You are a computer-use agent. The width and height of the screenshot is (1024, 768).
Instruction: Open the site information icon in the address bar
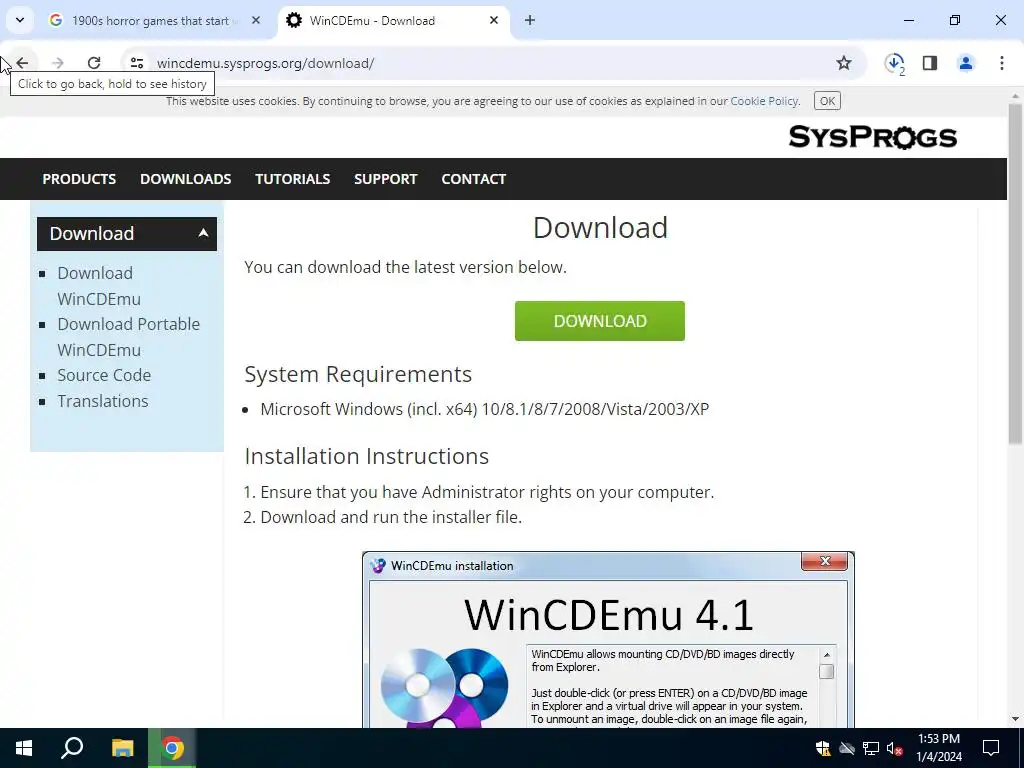pos(136,63)
